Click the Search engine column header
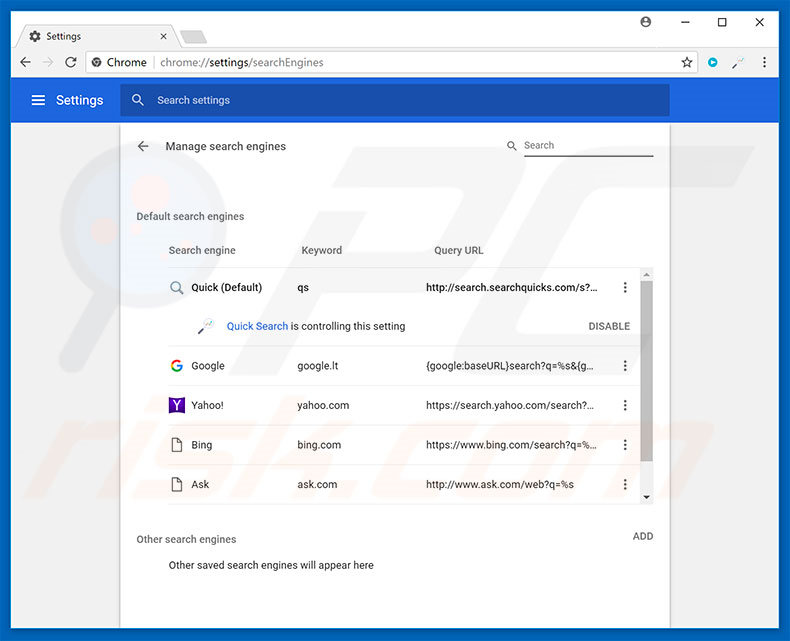Screen dimensions: 790x641 202,250
